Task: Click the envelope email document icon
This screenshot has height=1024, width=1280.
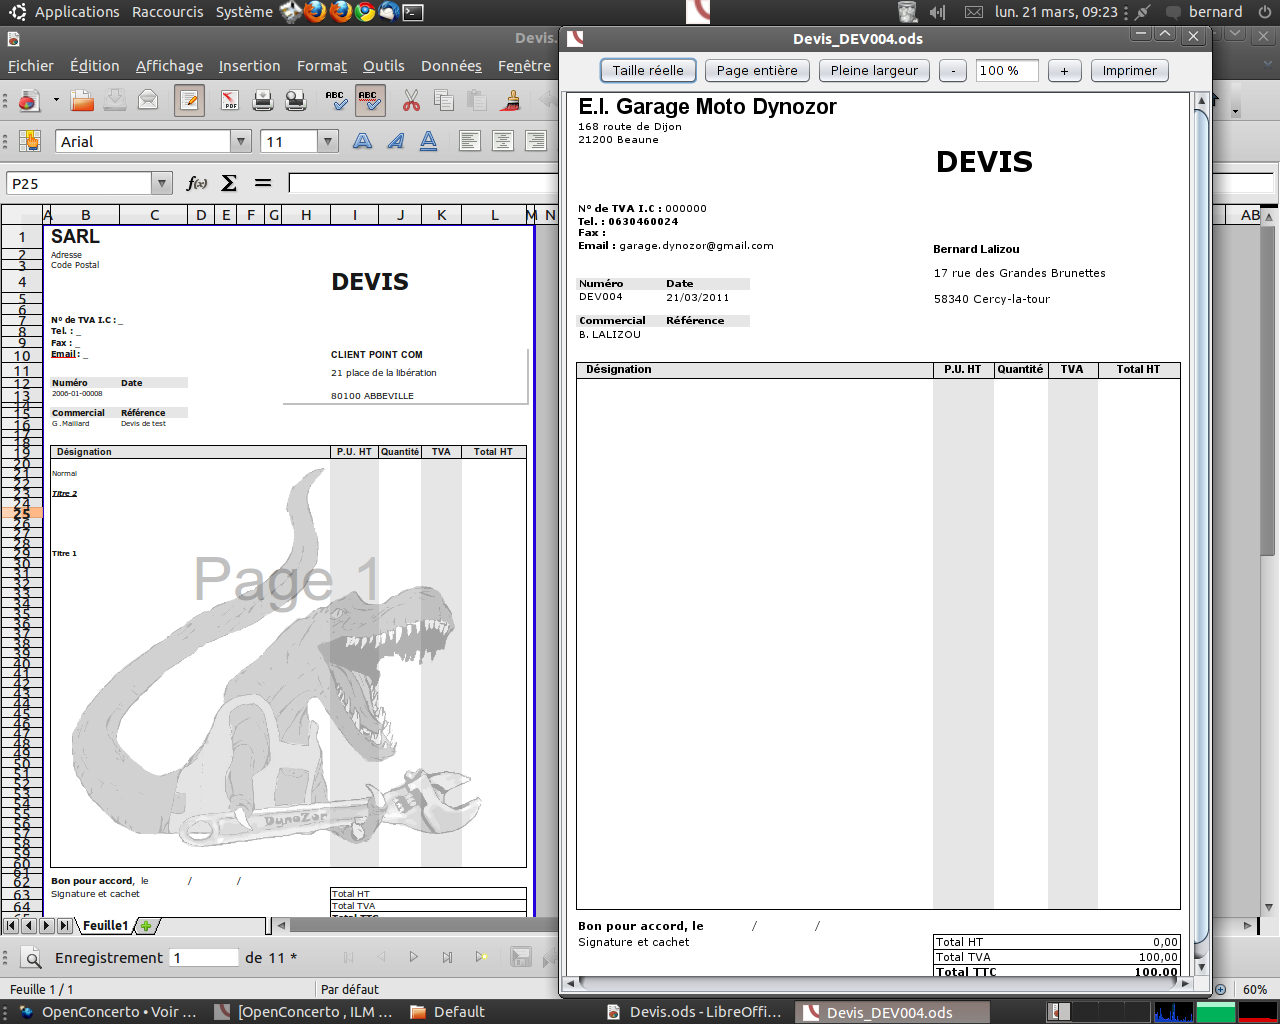Action: [x=148, y=100]
